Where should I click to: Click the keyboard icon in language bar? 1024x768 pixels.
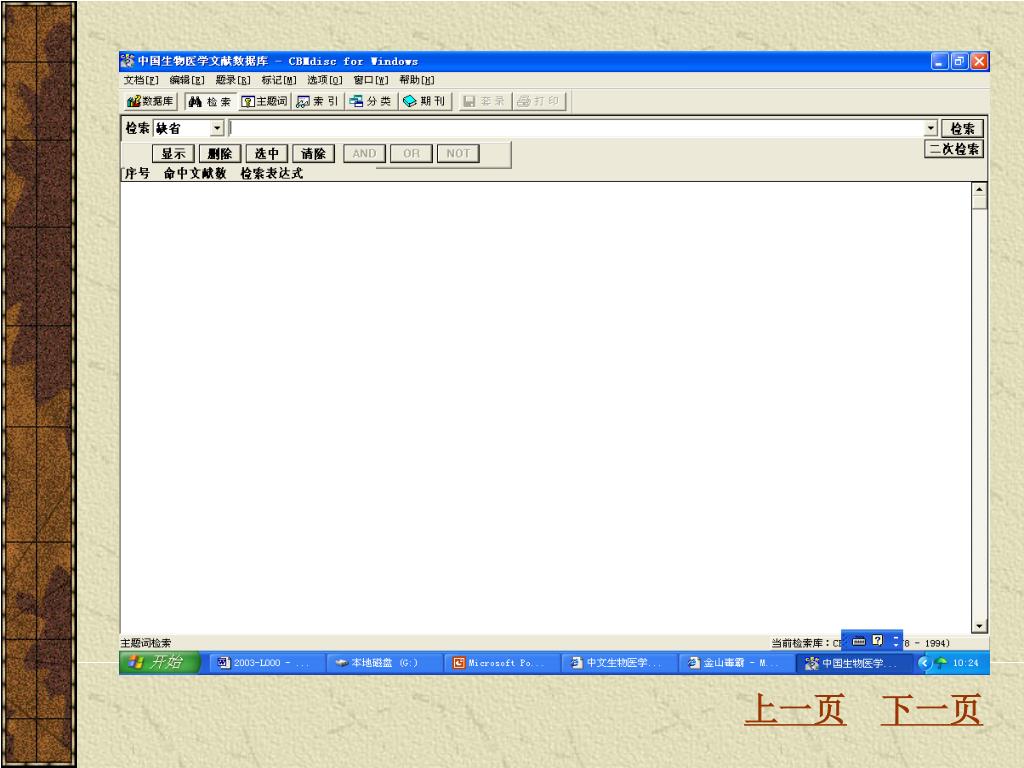click(x=859, y=641)
